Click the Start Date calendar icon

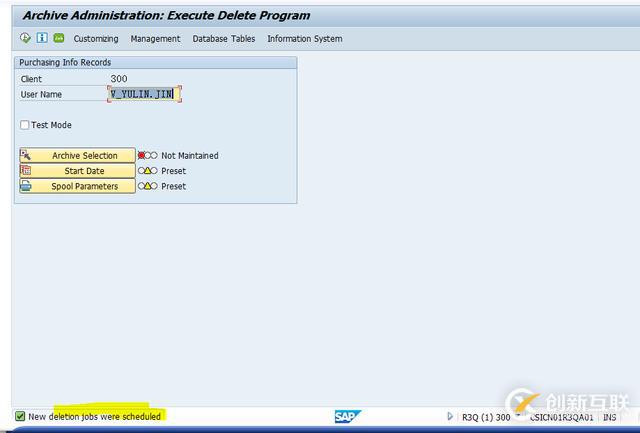coord(26,171)
